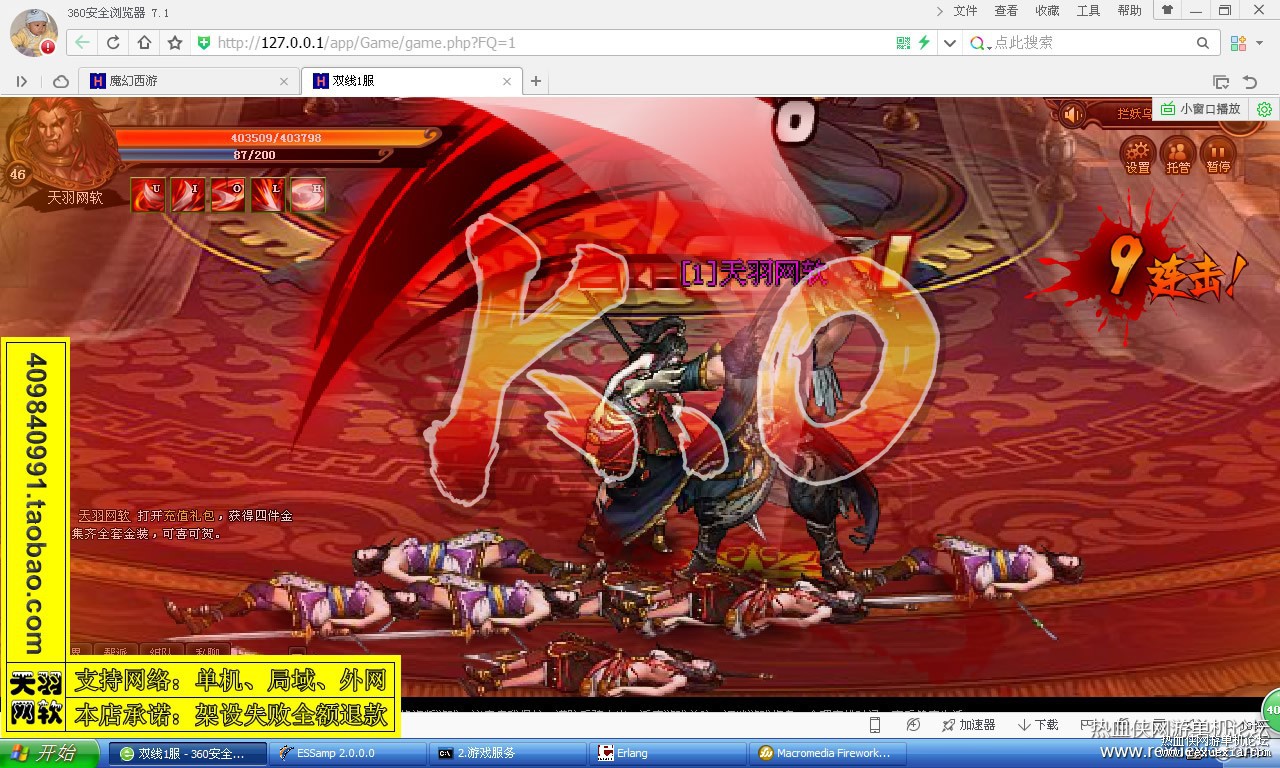Restore closed tab with undo arrow
This screenshot has height=768, width=1280.
click(x=1250, y=81)
